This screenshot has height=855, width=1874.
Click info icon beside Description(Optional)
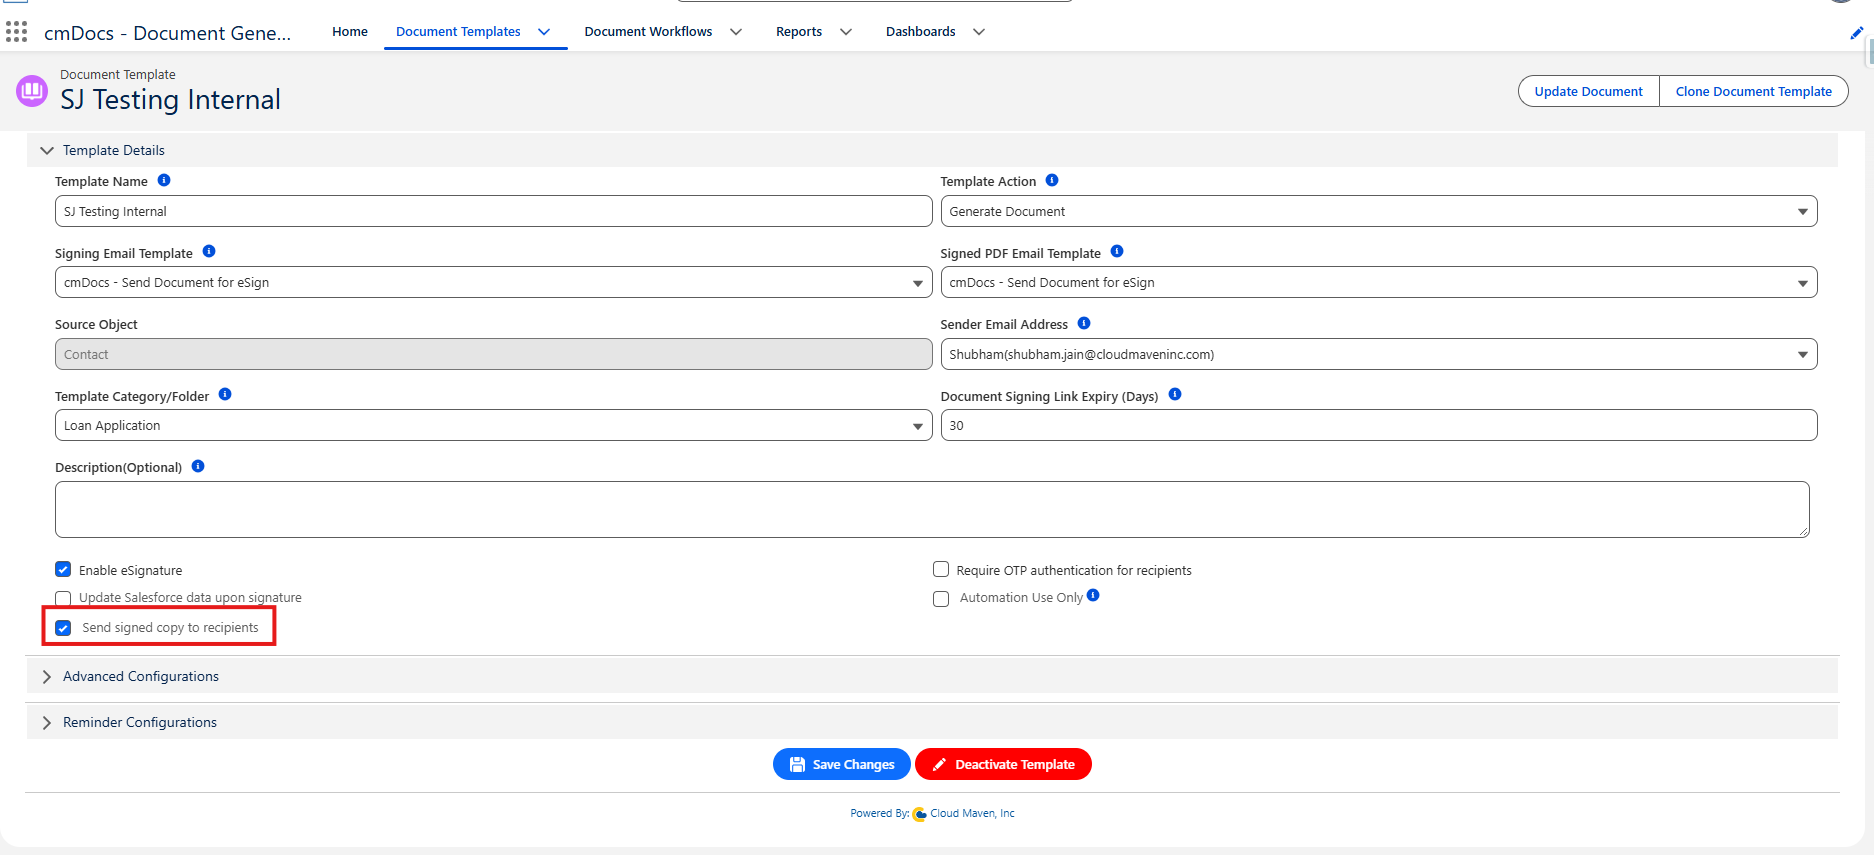[198, 466]
